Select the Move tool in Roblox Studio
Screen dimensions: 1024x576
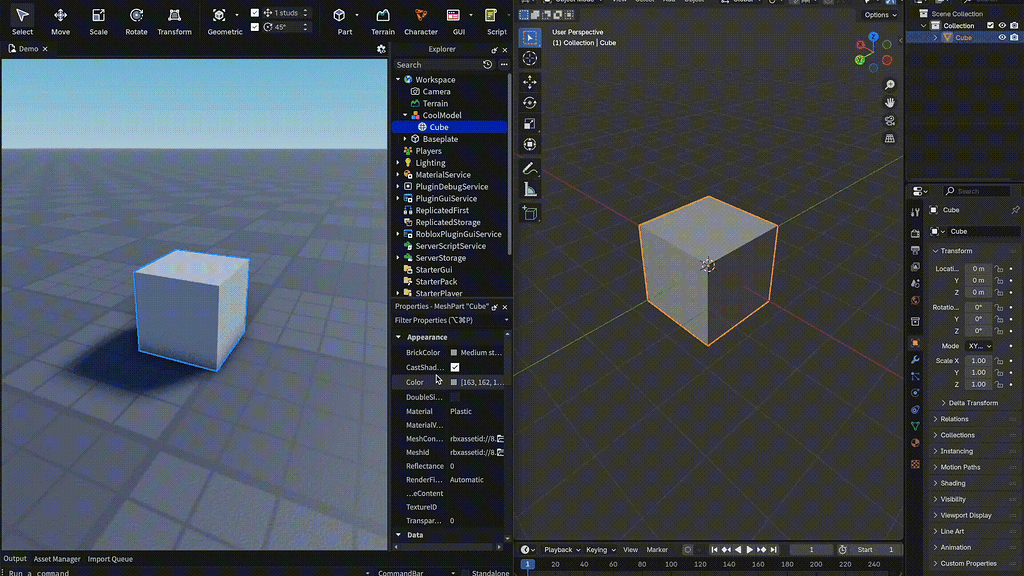(60, 20)
